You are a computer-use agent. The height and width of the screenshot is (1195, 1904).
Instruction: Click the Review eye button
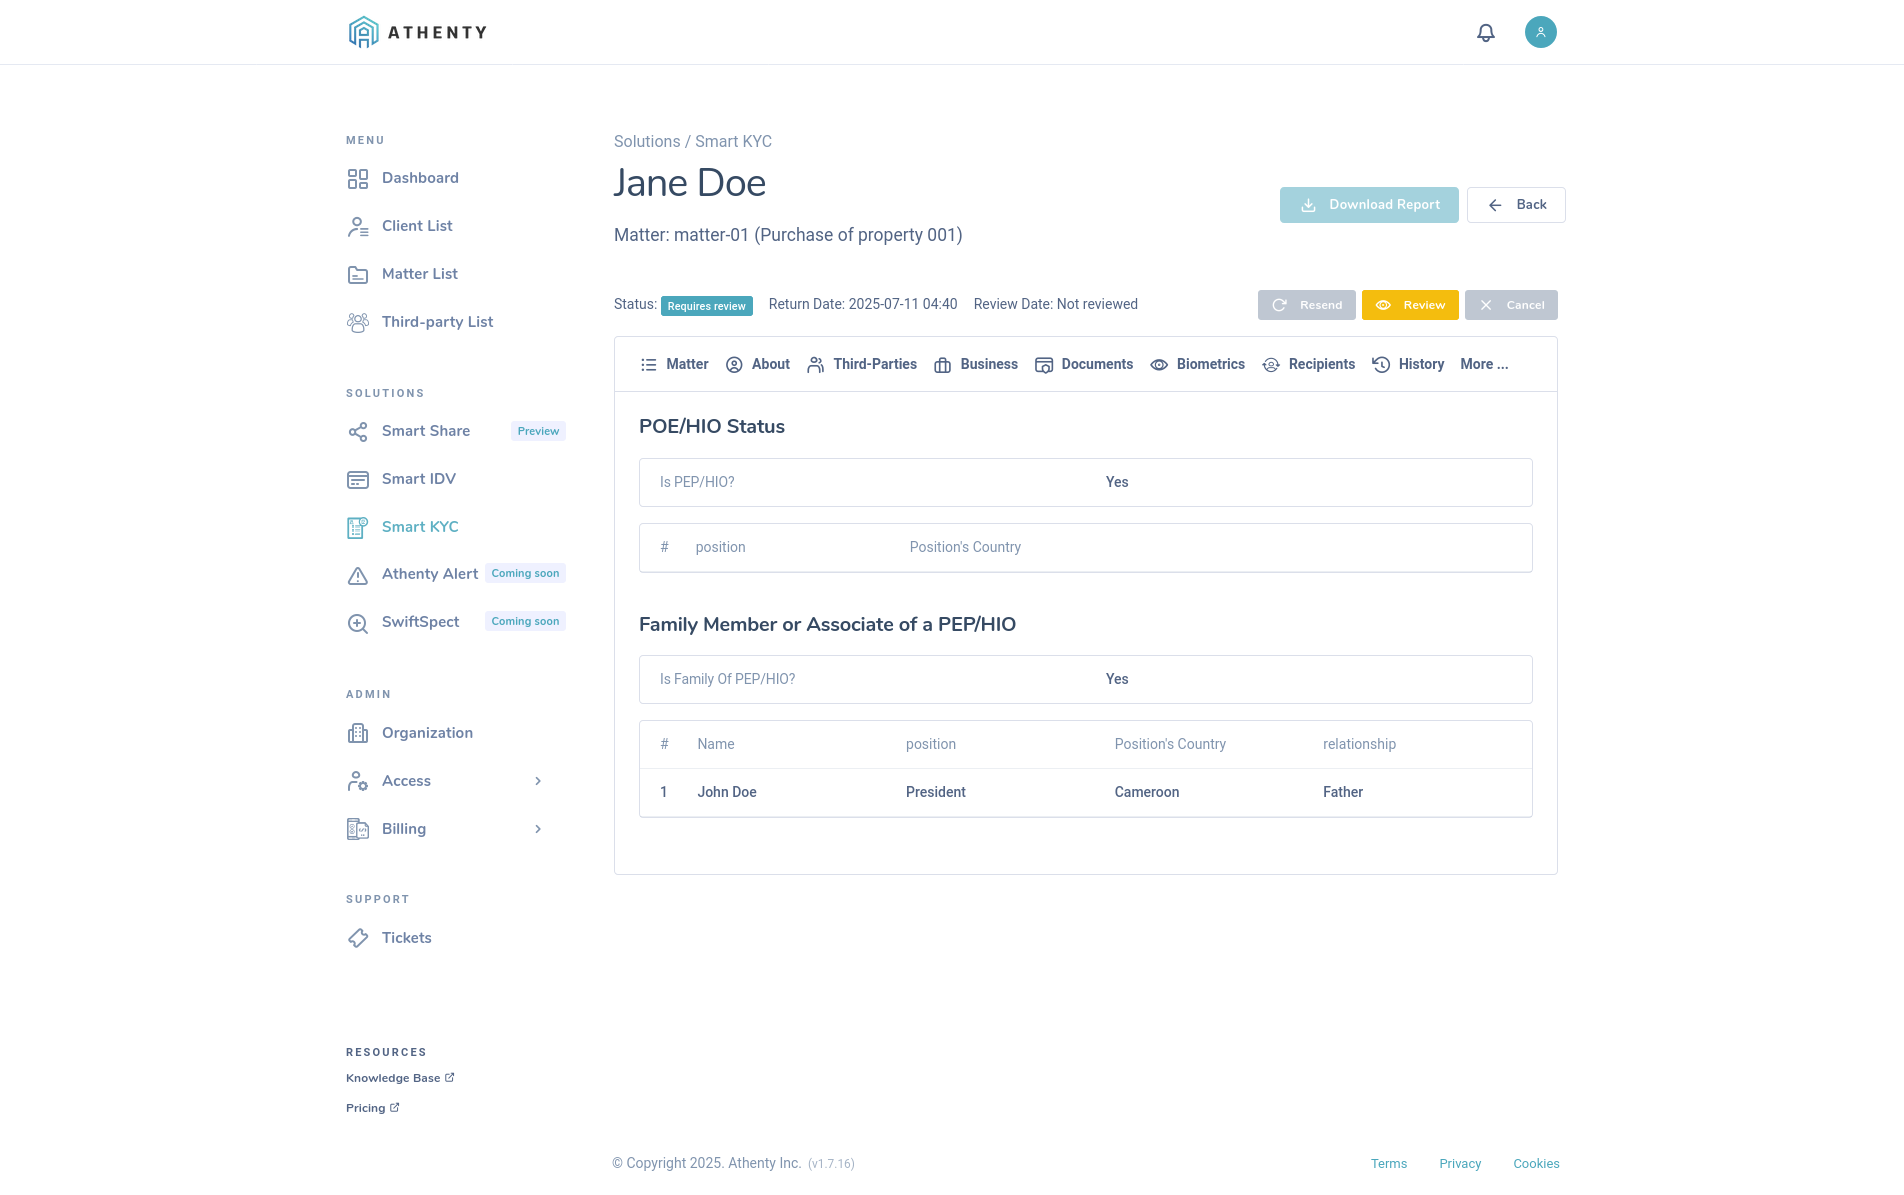[x=1410, y=305]
